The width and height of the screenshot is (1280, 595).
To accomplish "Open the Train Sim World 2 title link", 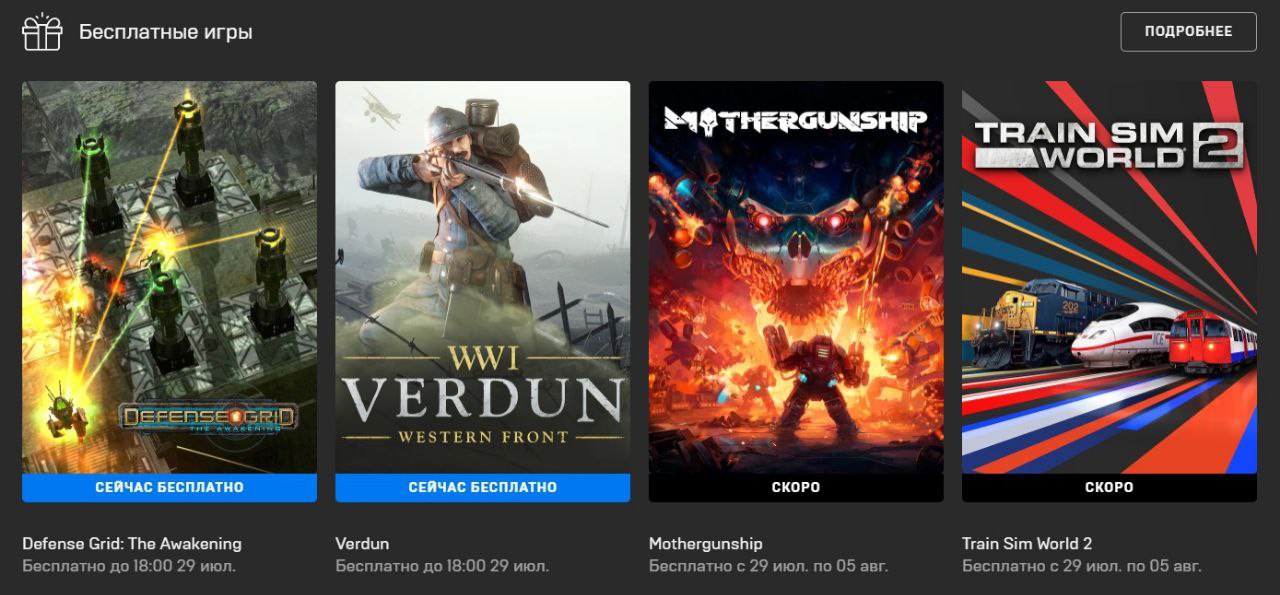I will [x=1027, y=544].
